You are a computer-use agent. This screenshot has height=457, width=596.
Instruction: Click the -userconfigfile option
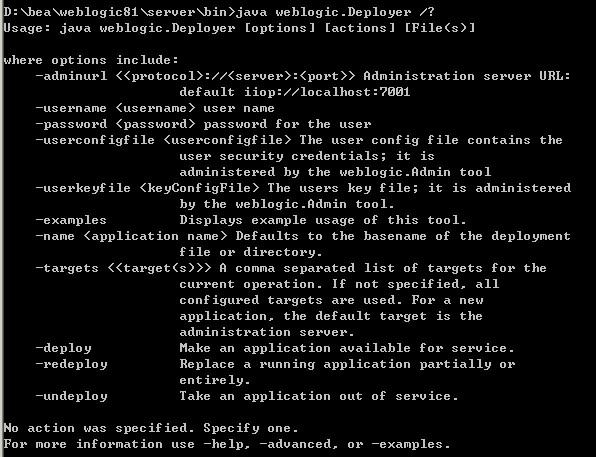point(95,140)
